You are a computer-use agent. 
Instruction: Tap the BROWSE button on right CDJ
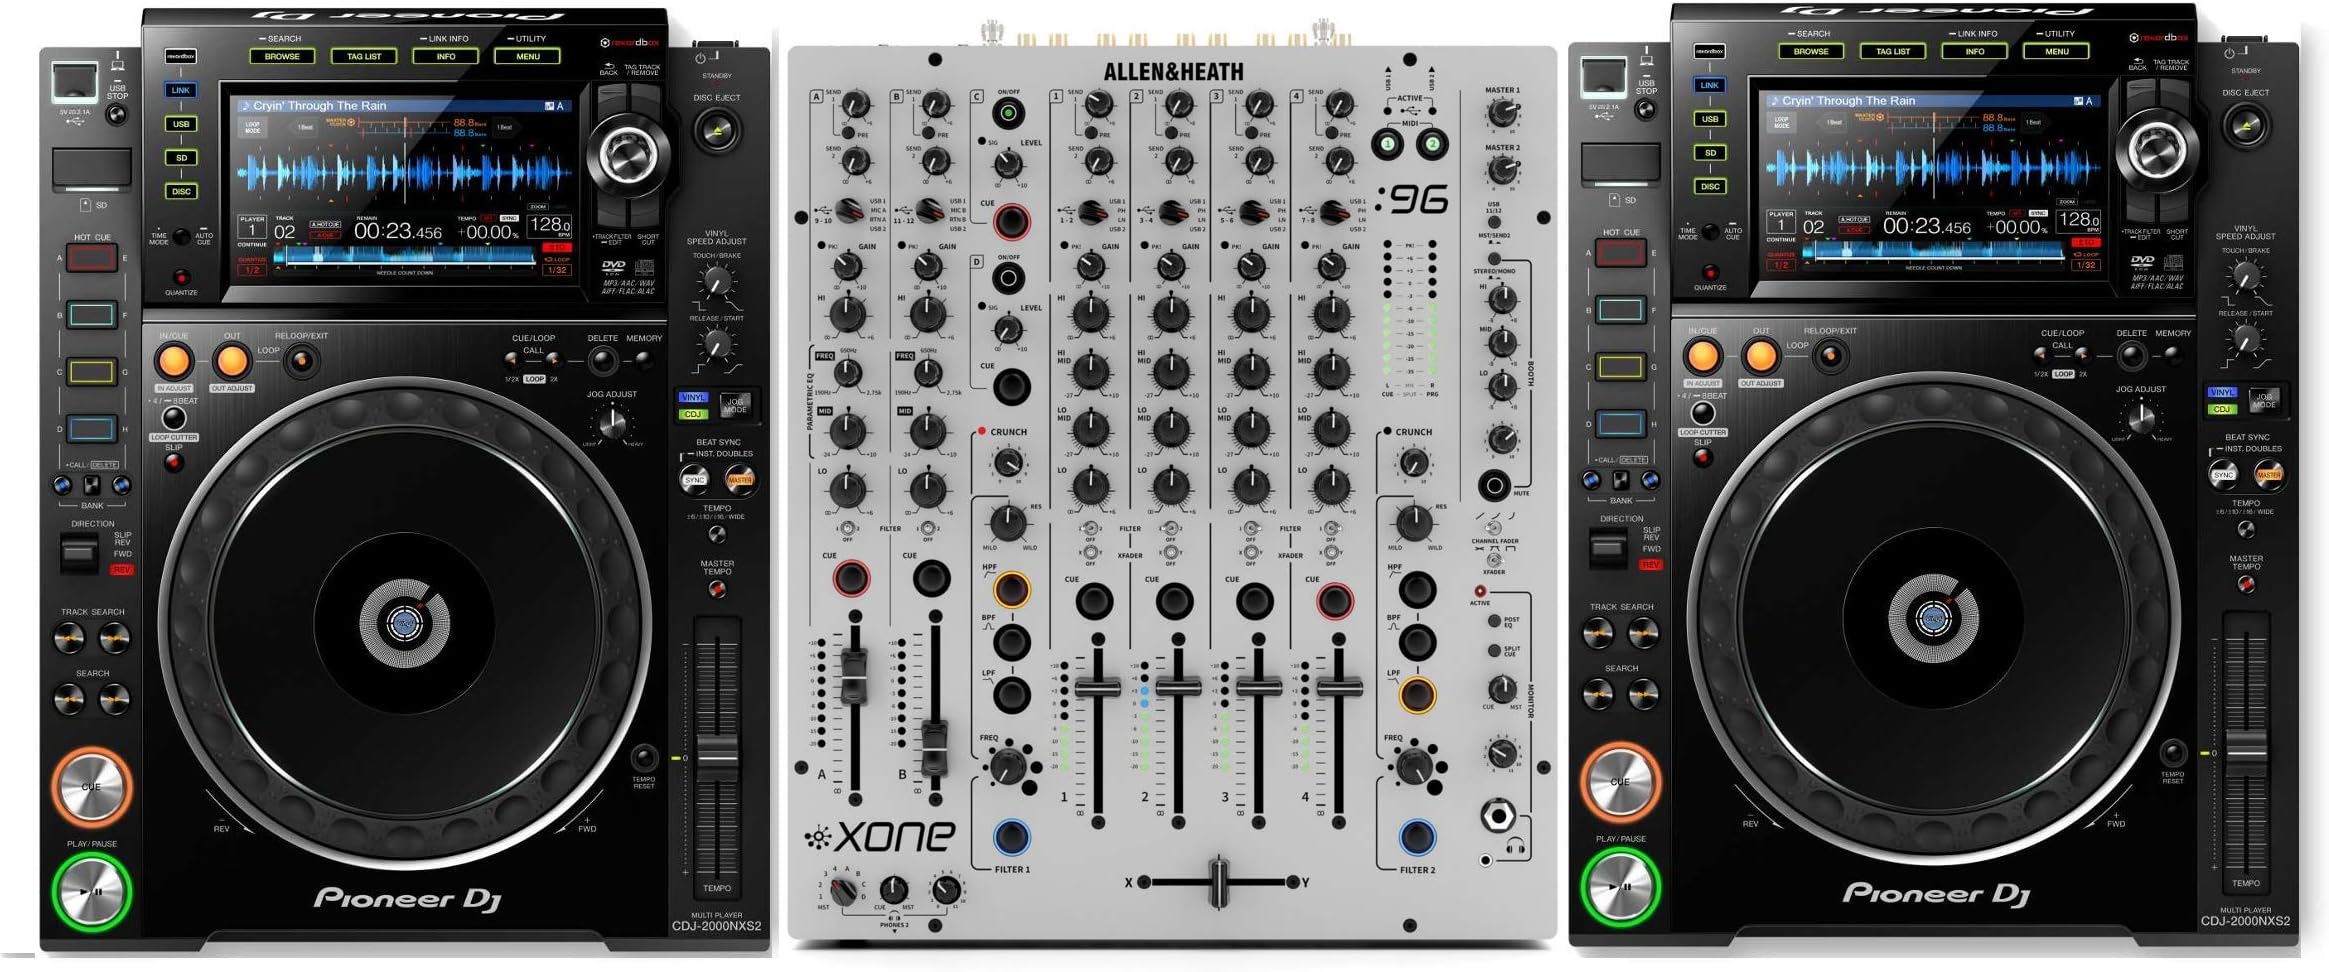pos(1811,52)
